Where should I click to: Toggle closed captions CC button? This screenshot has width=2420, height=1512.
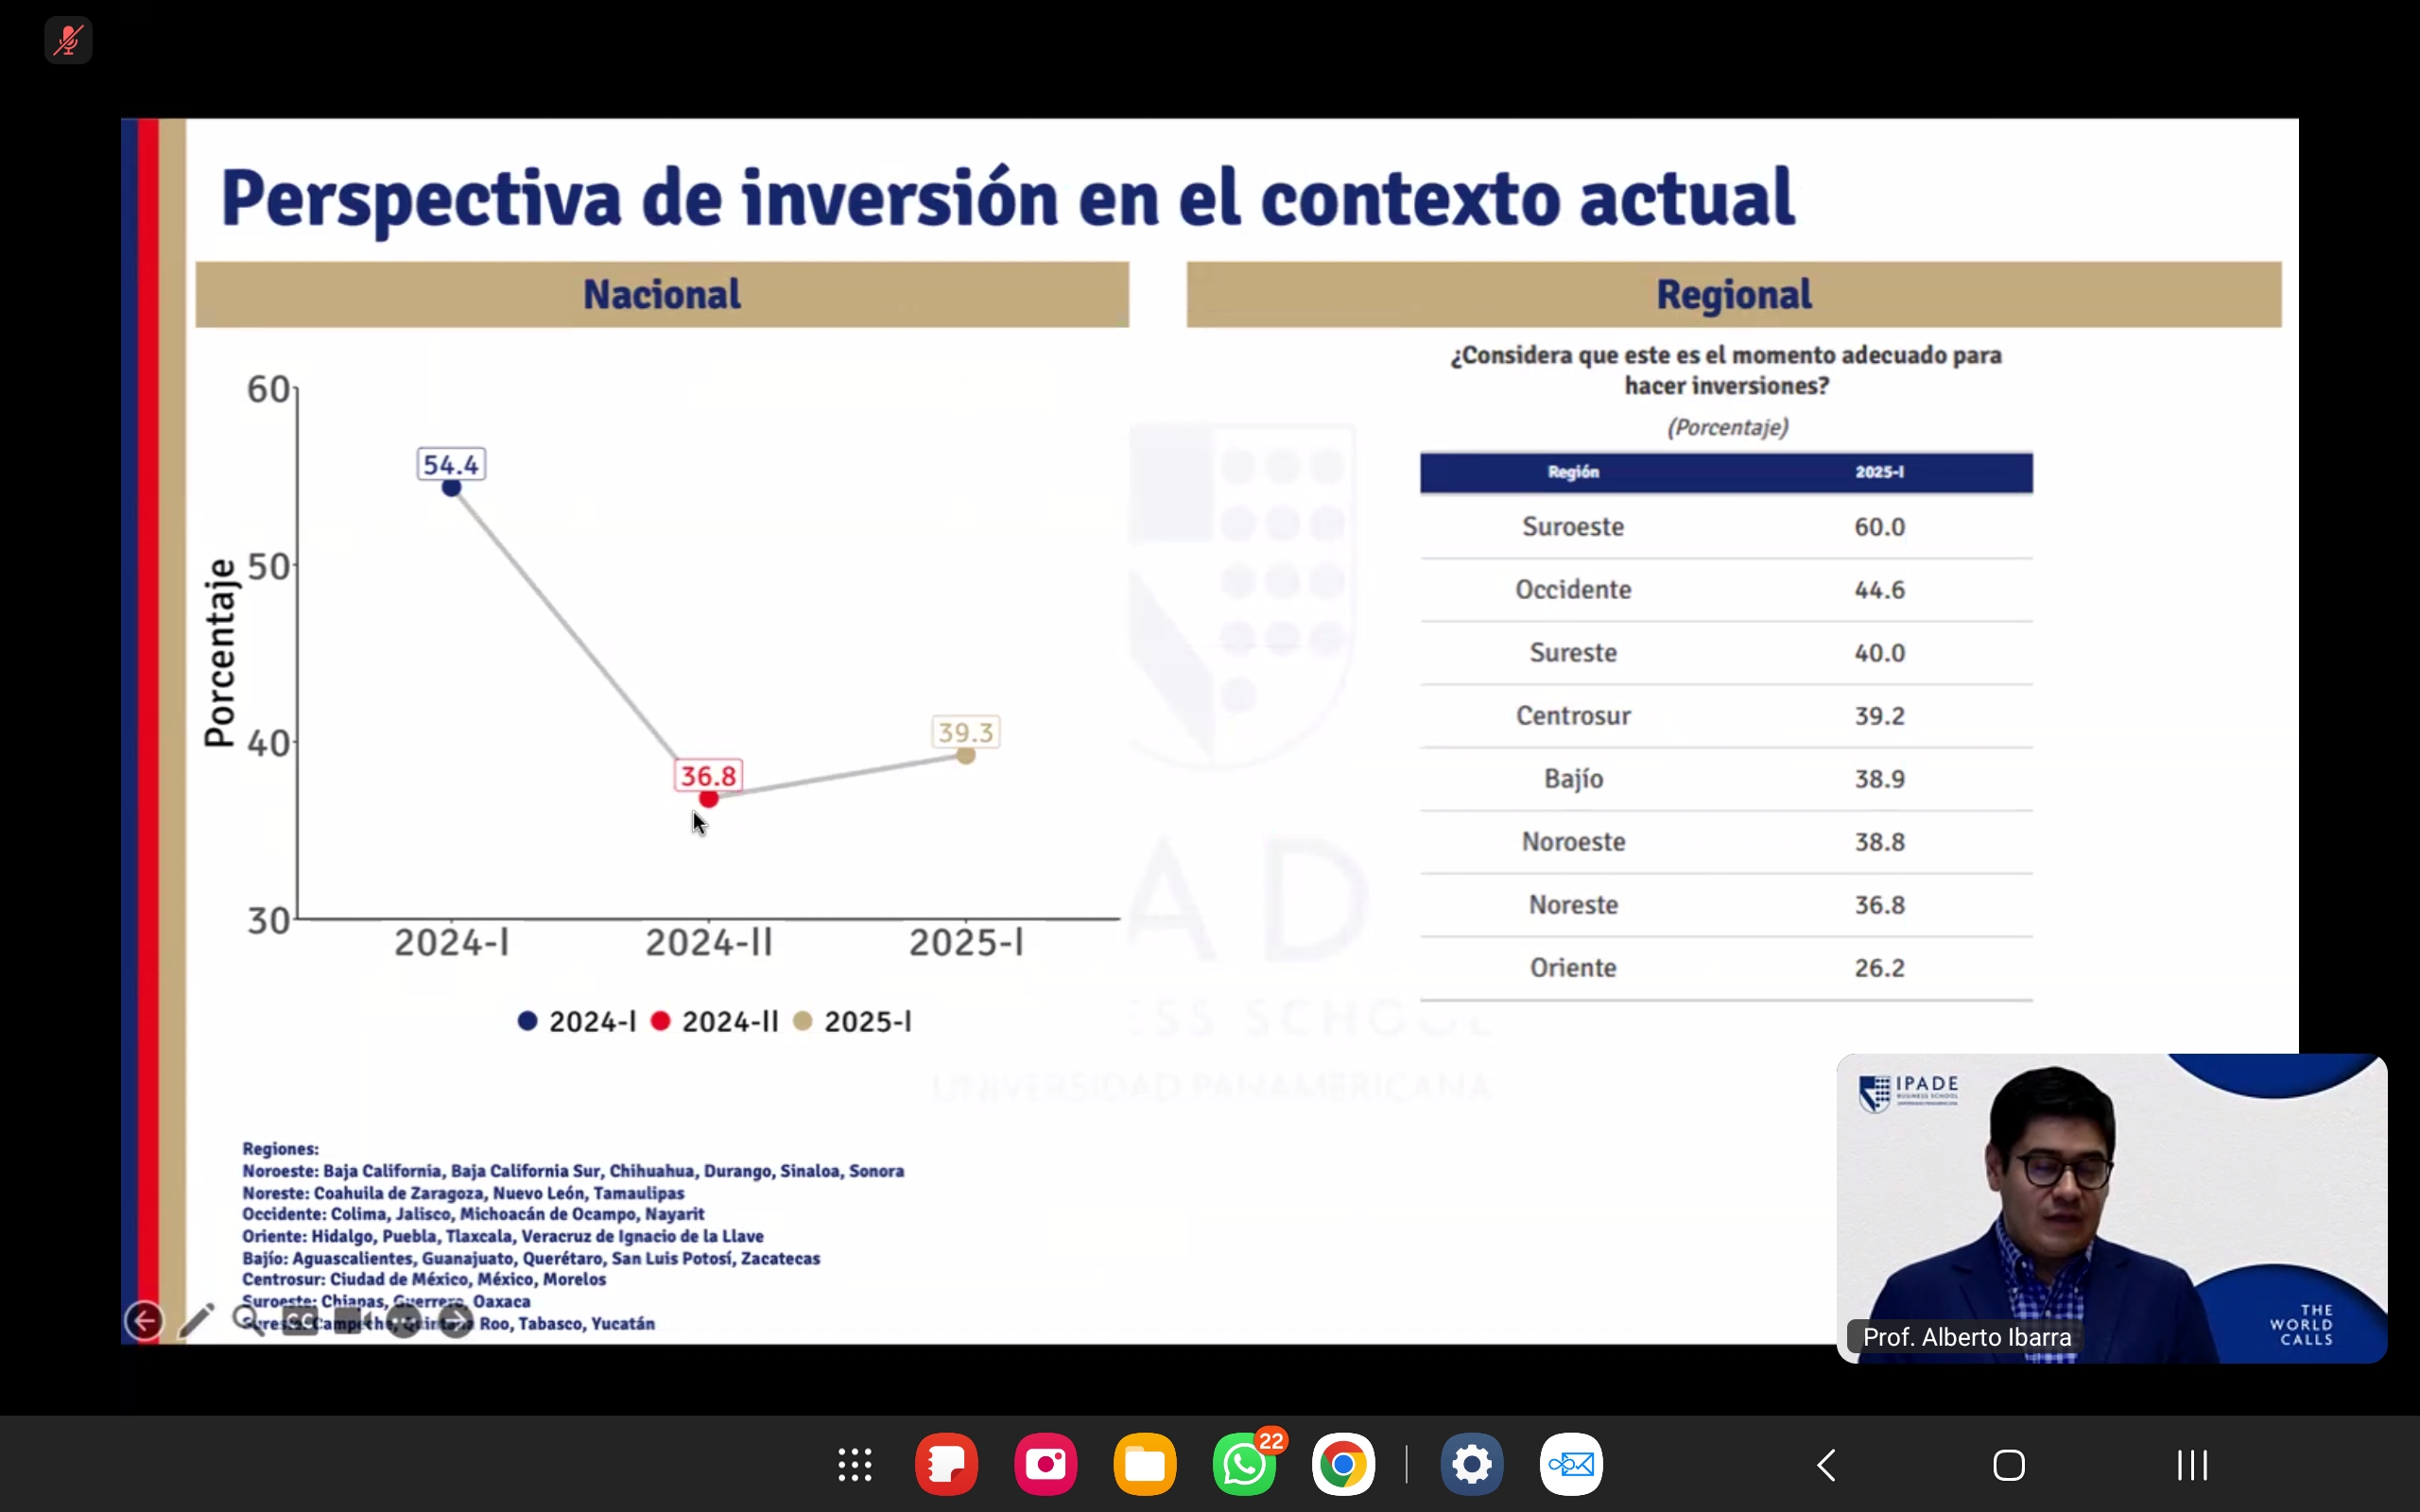[x=299, y=1322]
